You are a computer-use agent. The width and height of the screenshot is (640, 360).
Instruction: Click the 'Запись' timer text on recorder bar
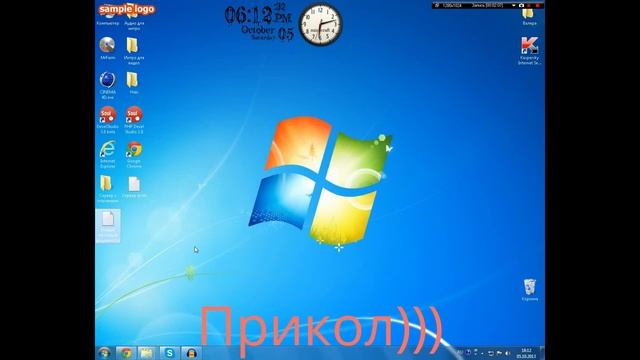click(487, 5)
